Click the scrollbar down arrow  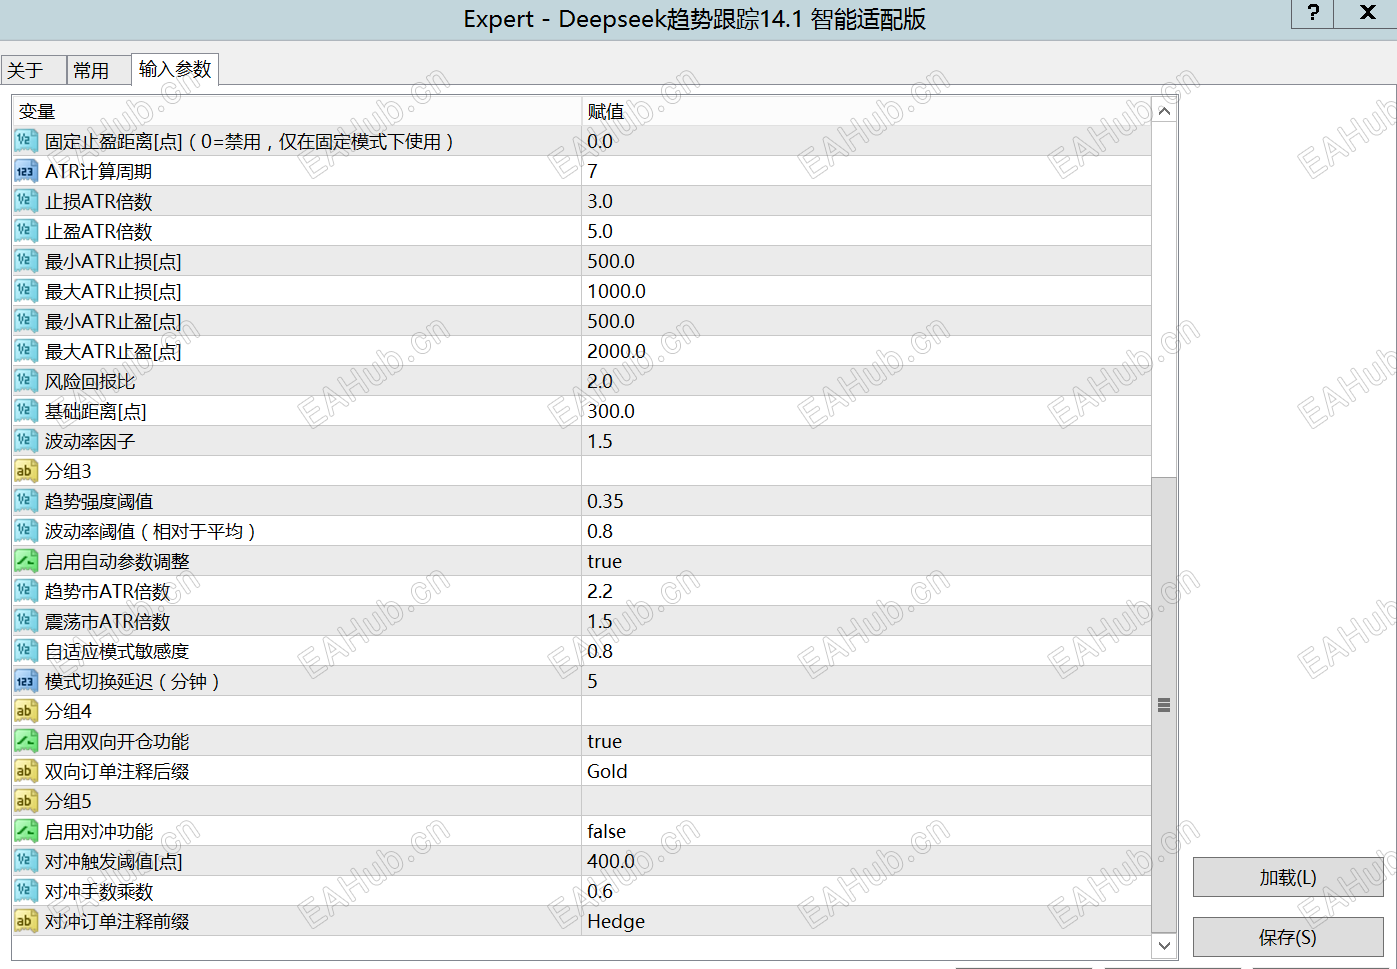click(x=1163, y=945)
